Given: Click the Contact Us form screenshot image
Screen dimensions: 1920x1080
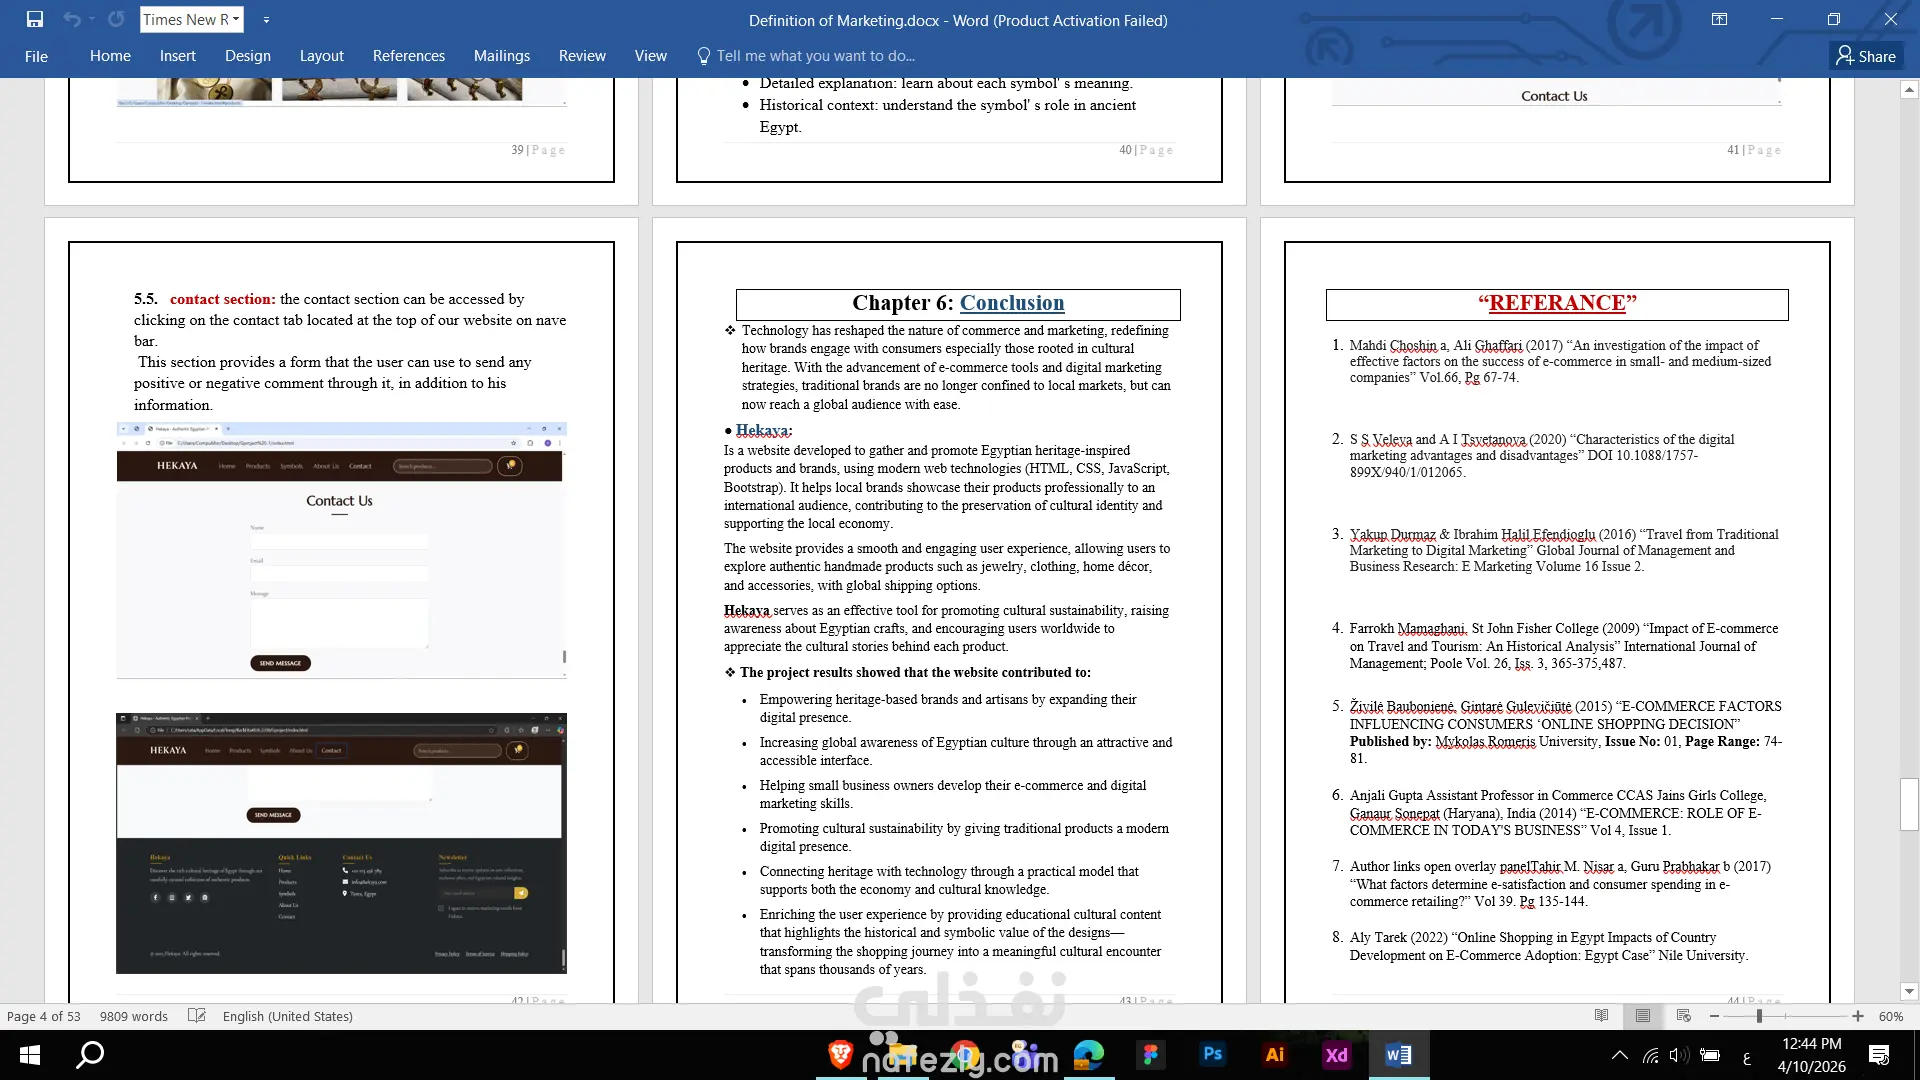Looking at the screenshot, I should (x=341, y=551).
